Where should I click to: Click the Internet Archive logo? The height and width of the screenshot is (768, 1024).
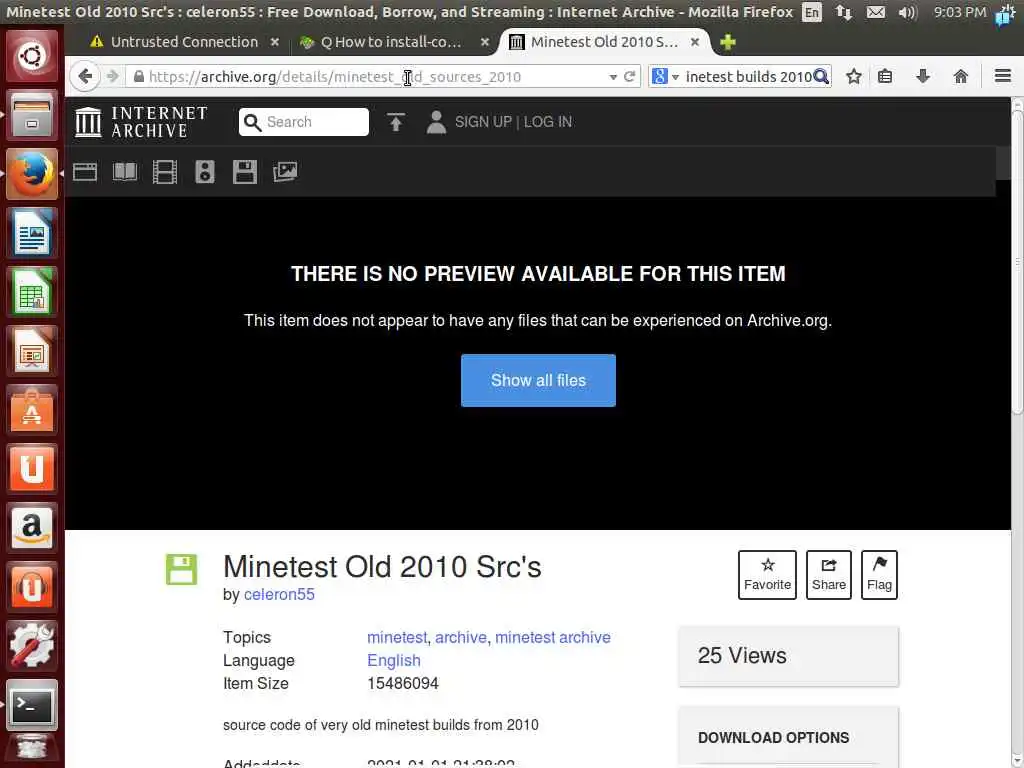141,122
